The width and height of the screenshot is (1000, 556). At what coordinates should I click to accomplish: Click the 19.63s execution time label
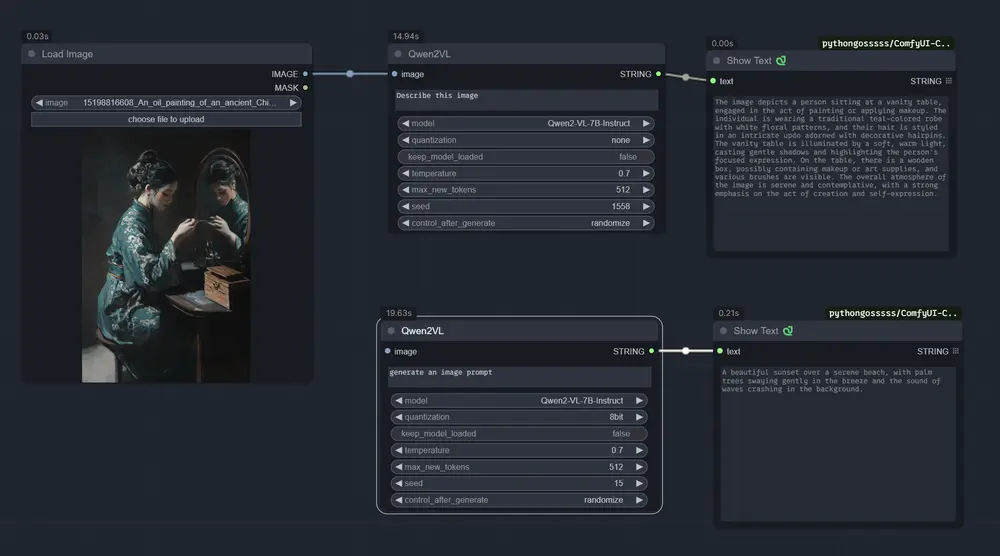click(x=399, y=313)
